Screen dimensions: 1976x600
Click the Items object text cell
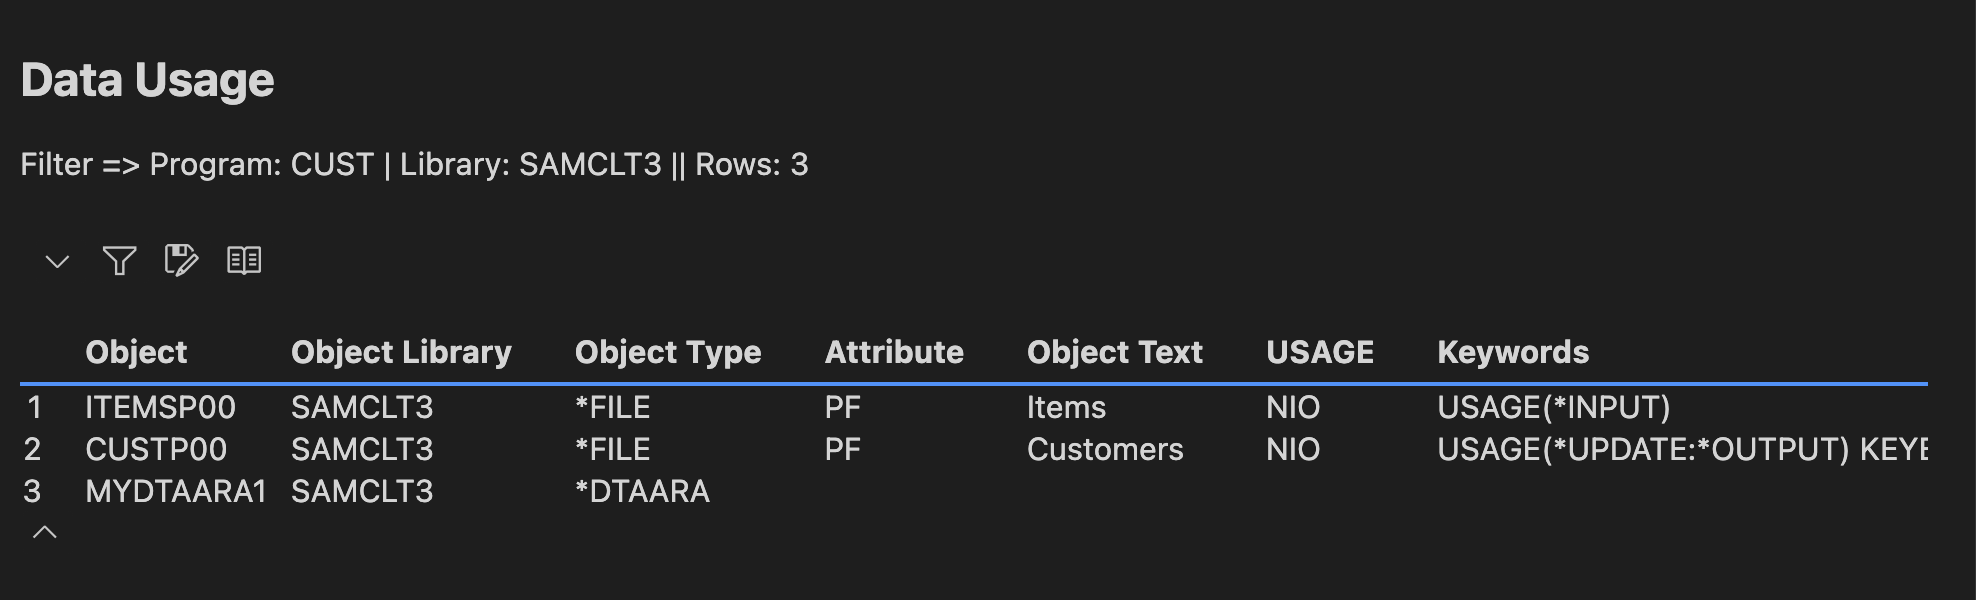click(1066, 407)
